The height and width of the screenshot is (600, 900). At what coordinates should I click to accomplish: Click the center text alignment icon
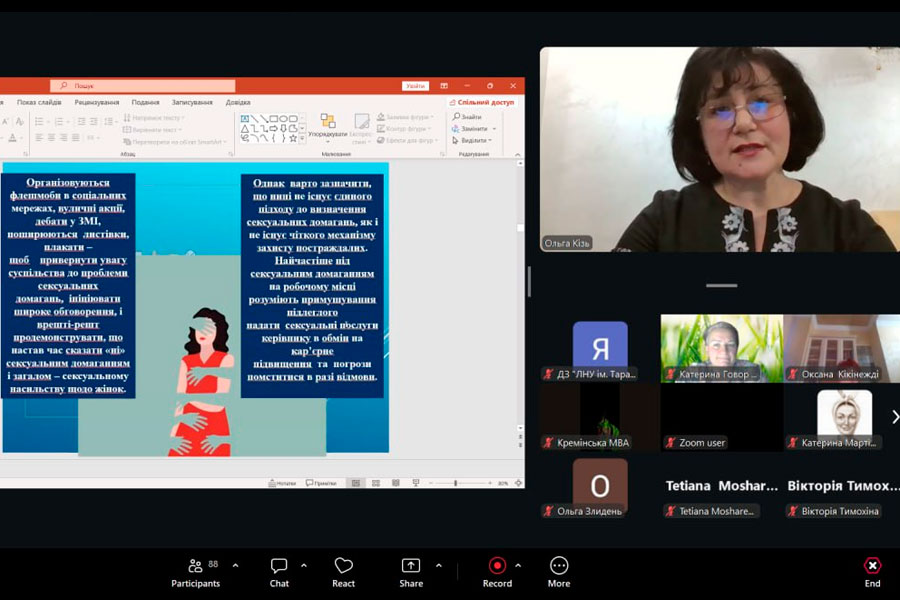(51, 137)
